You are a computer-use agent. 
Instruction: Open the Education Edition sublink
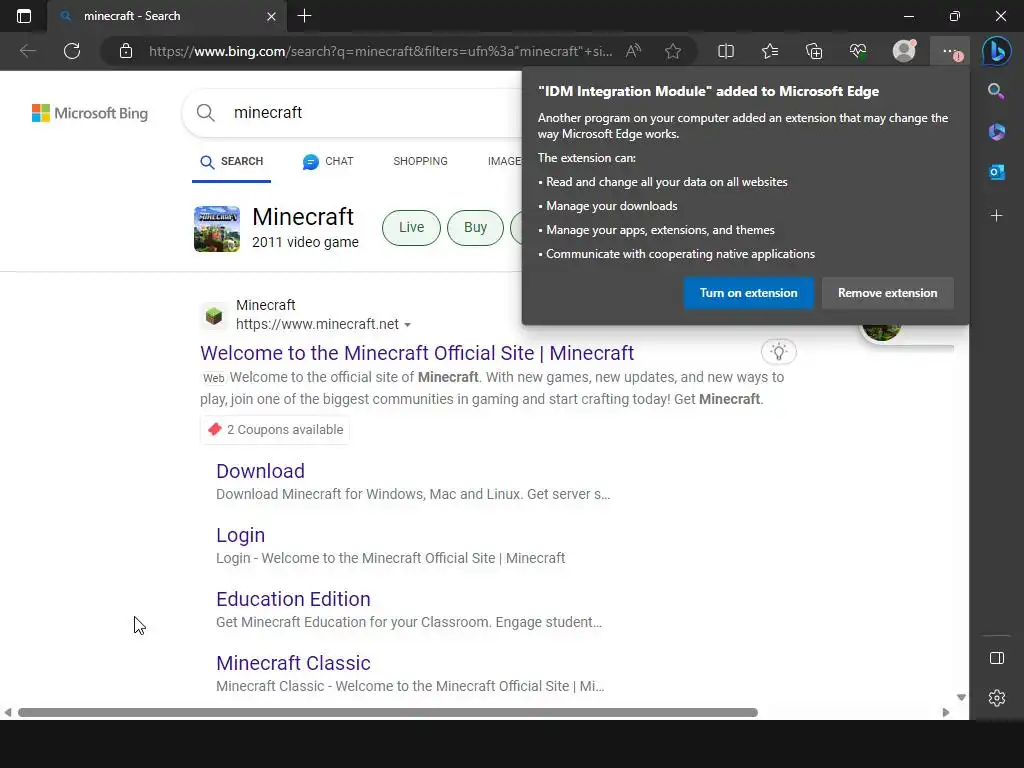click(293, 599)
